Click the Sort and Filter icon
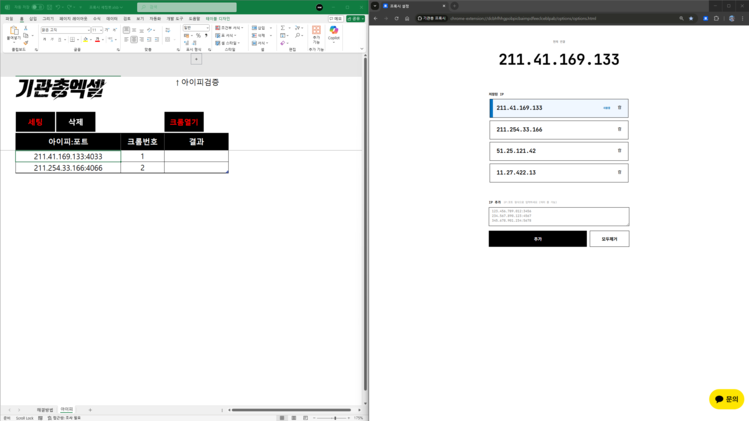Viewport: 749px width, 421px height. (297, 28)
